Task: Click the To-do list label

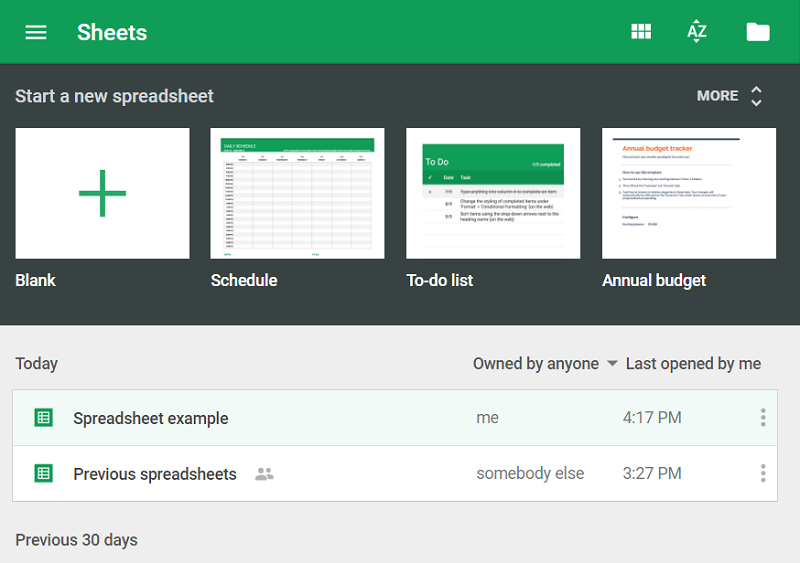Action: (x=440, y=280)
